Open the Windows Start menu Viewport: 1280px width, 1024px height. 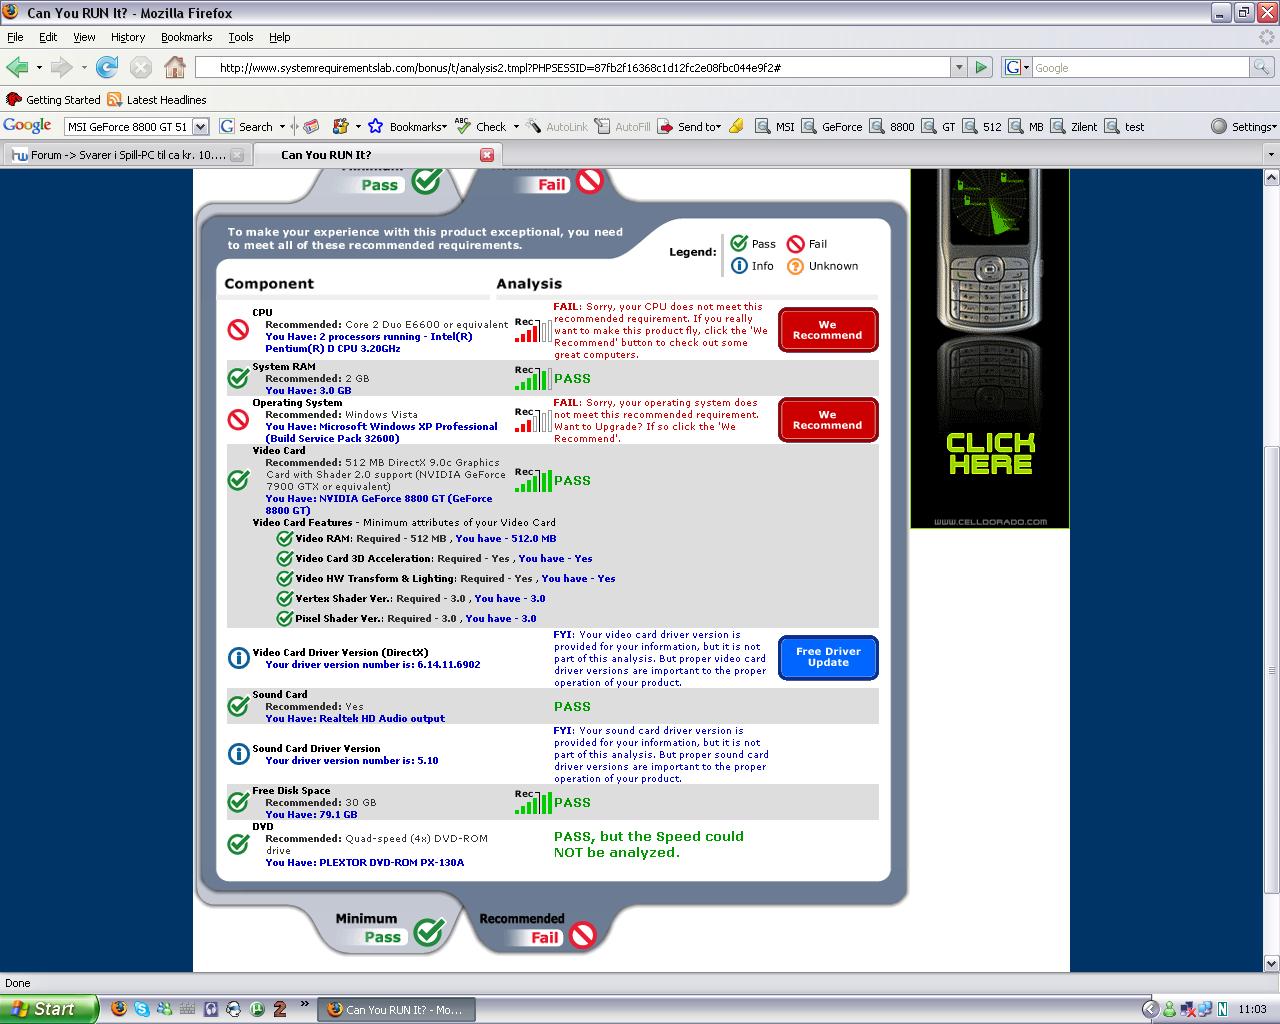[49, 1009]
